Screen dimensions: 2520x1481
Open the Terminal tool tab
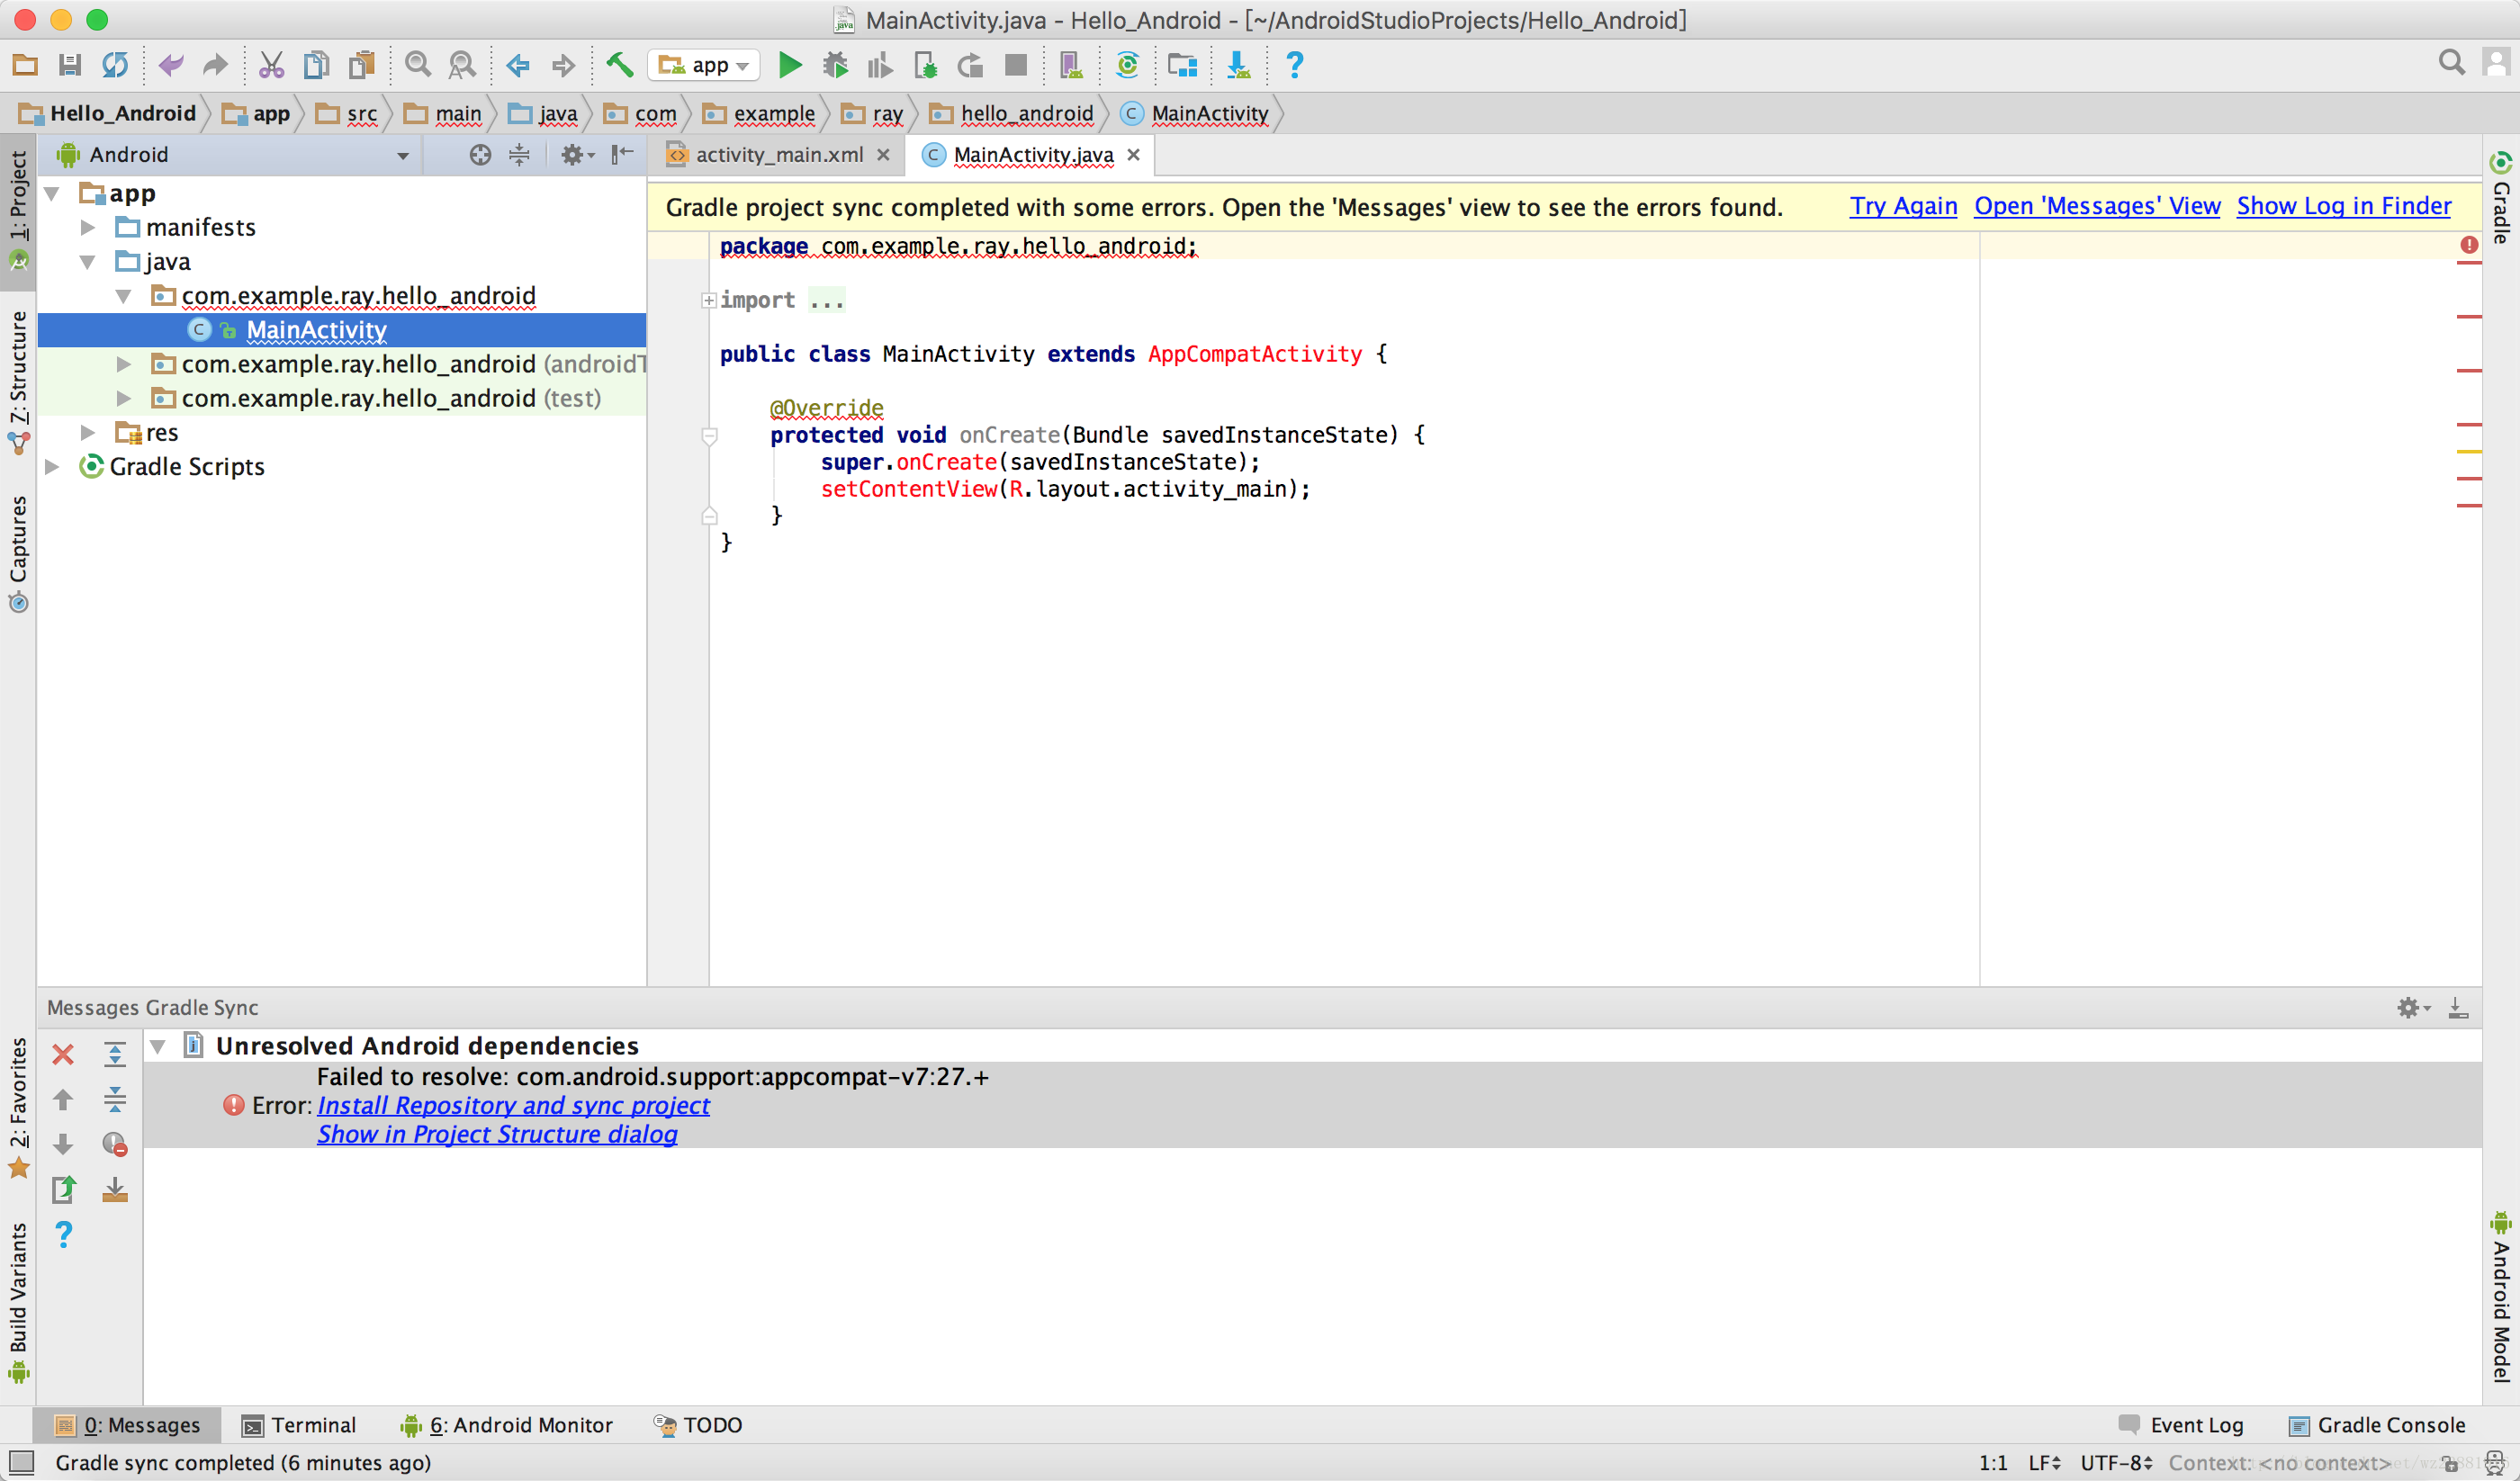click(x=299, y=1425)
